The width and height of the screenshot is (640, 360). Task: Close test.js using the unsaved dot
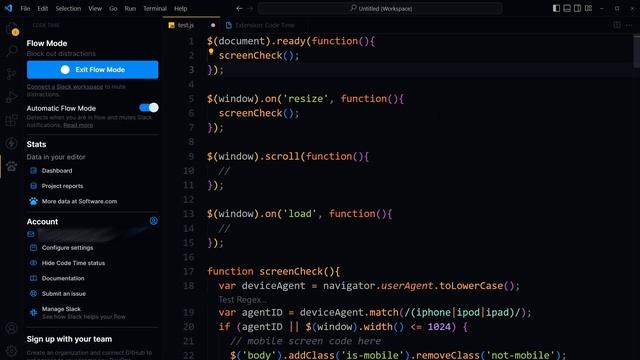click(x=213, y=25)
